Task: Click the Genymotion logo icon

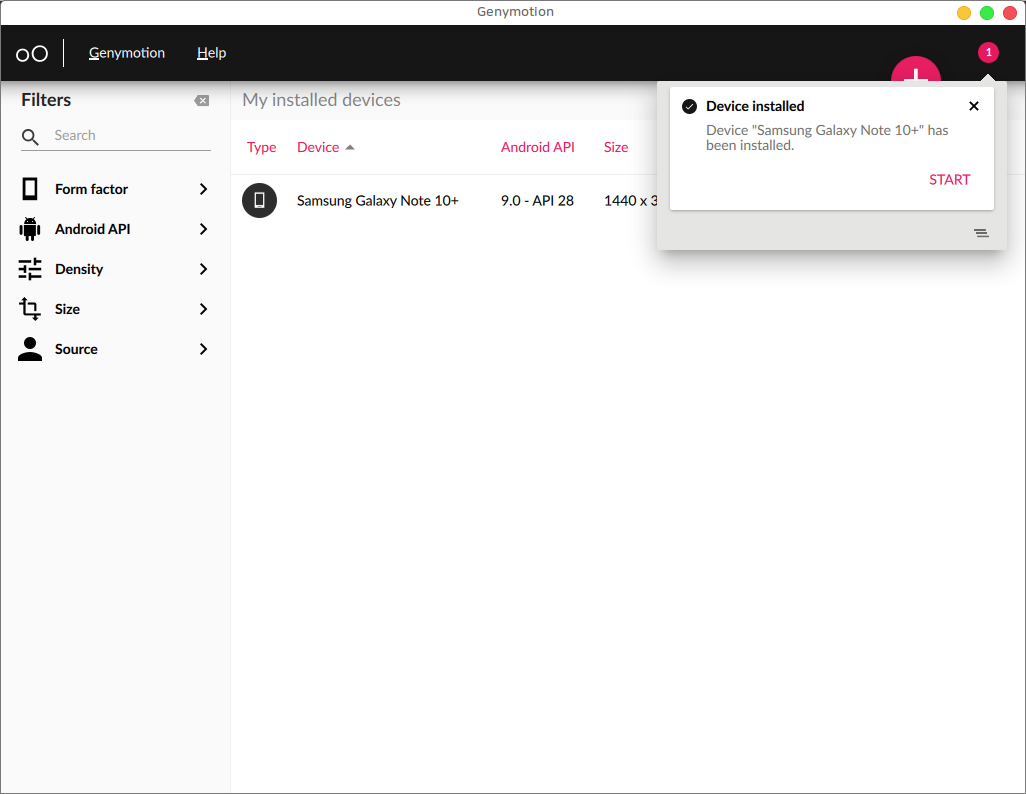Action: point(32,54)
